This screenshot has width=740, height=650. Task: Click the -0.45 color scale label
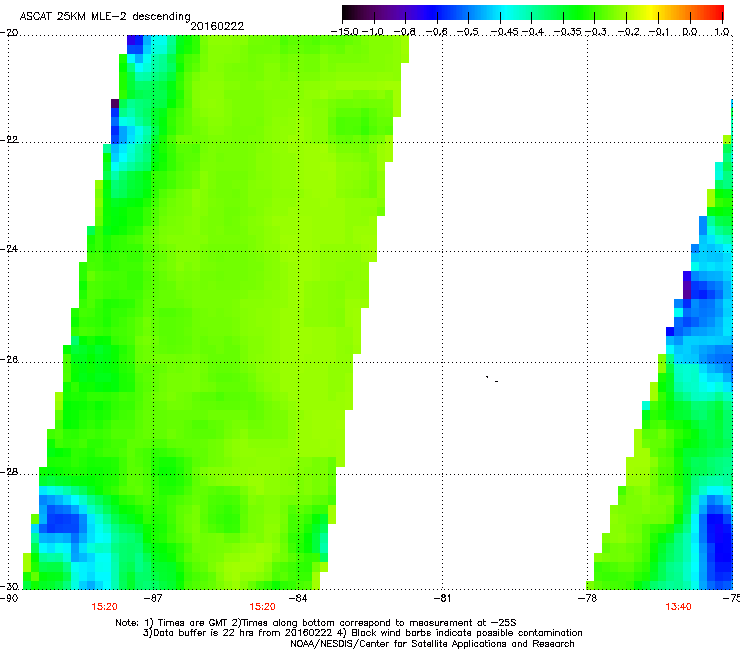pos(504,32)
